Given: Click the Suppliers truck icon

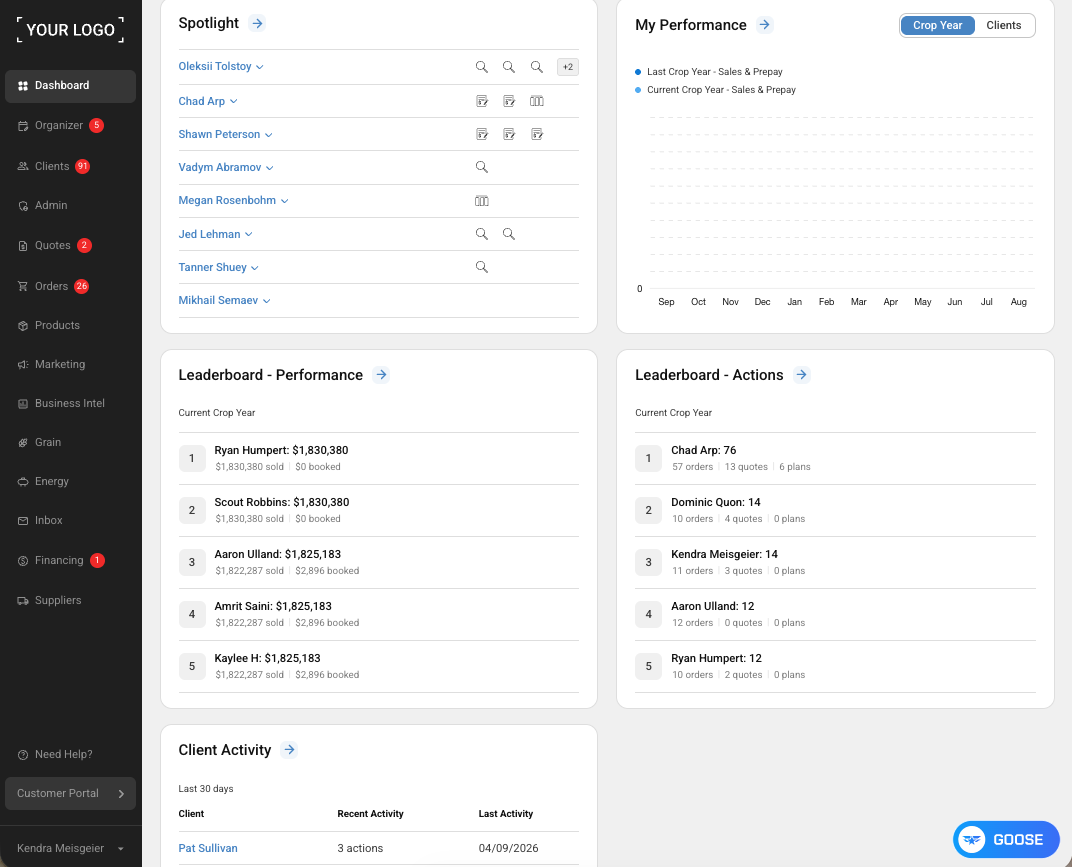Looking at the screenshot, I should tap(23, 600).
